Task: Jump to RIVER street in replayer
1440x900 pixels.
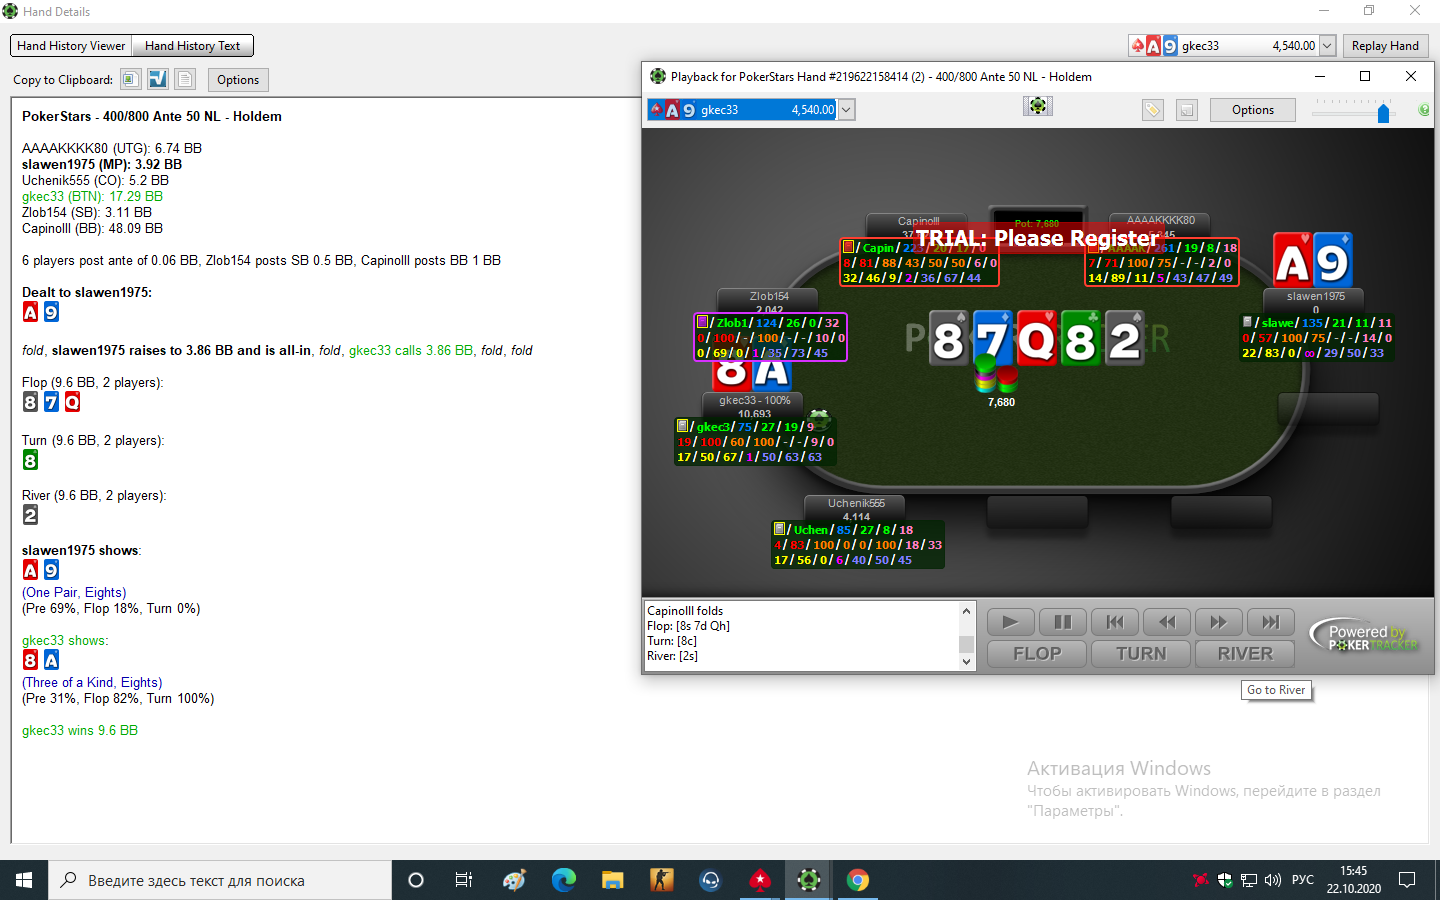Action: coord(1245,654)
